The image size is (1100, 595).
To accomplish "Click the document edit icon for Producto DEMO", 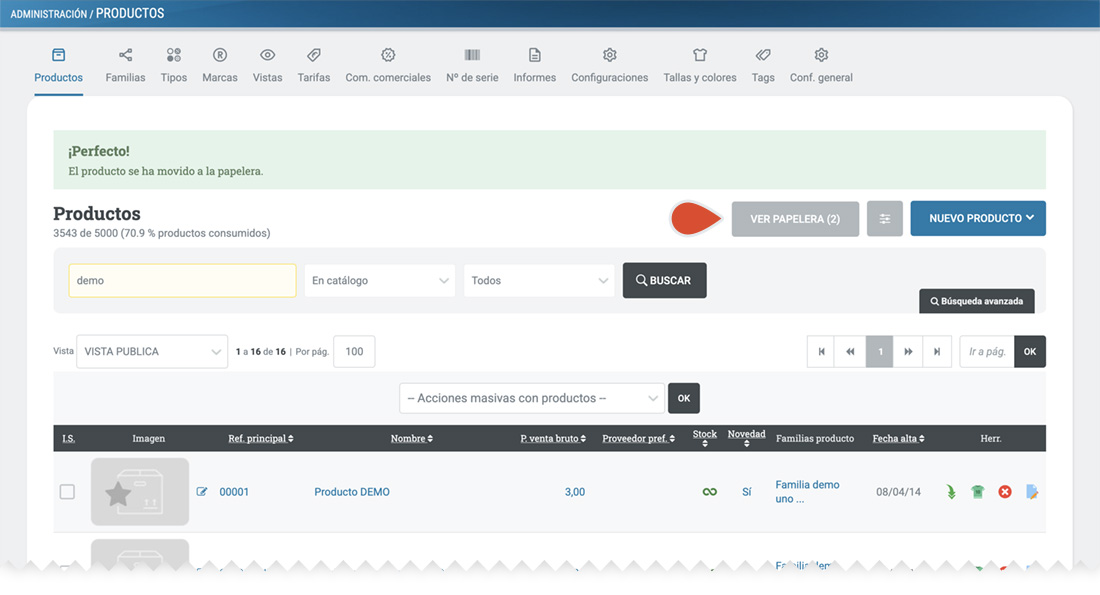I will click(1032, 492).
